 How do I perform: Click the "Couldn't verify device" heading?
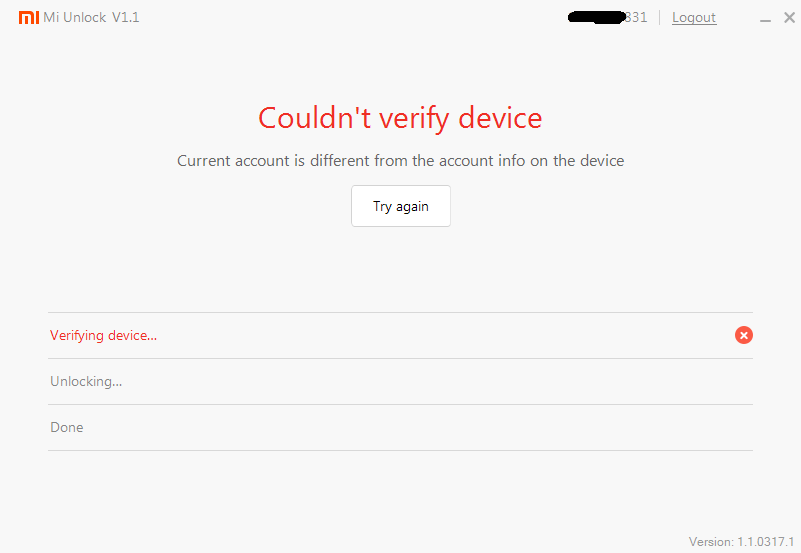point(400,118)
